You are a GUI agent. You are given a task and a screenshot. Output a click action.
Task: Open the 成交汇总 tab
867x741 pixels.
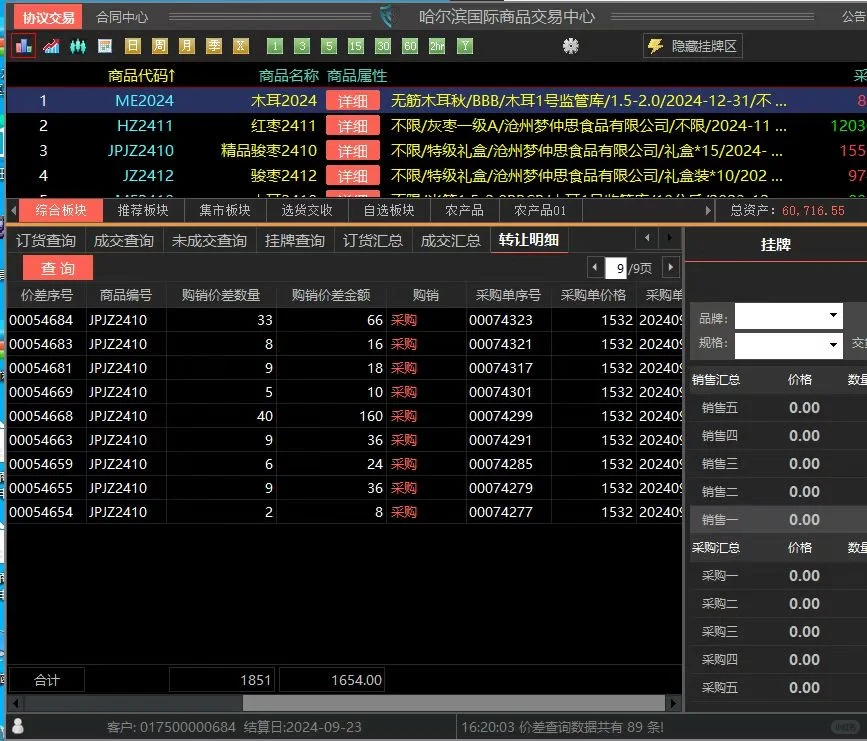pyautogui.click(x=451, y=241)
